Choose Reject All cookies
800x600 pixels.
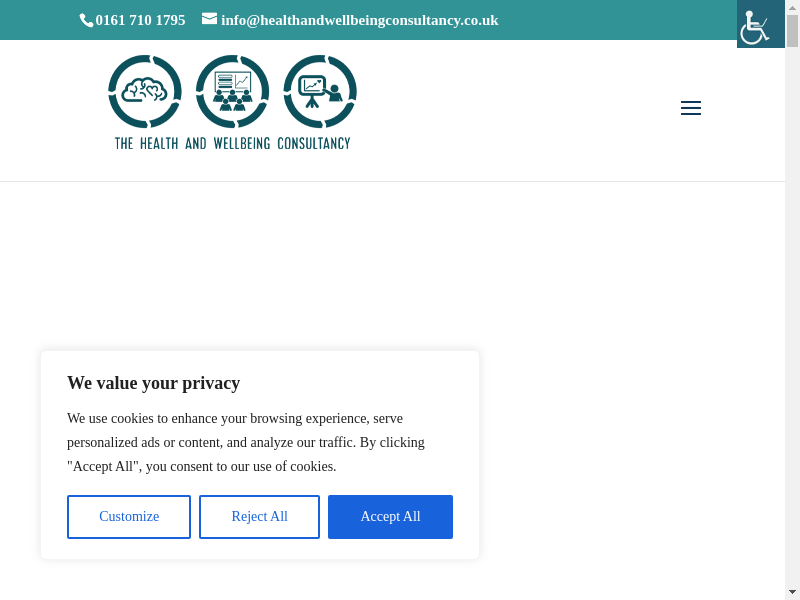click(x=259, y=517)
